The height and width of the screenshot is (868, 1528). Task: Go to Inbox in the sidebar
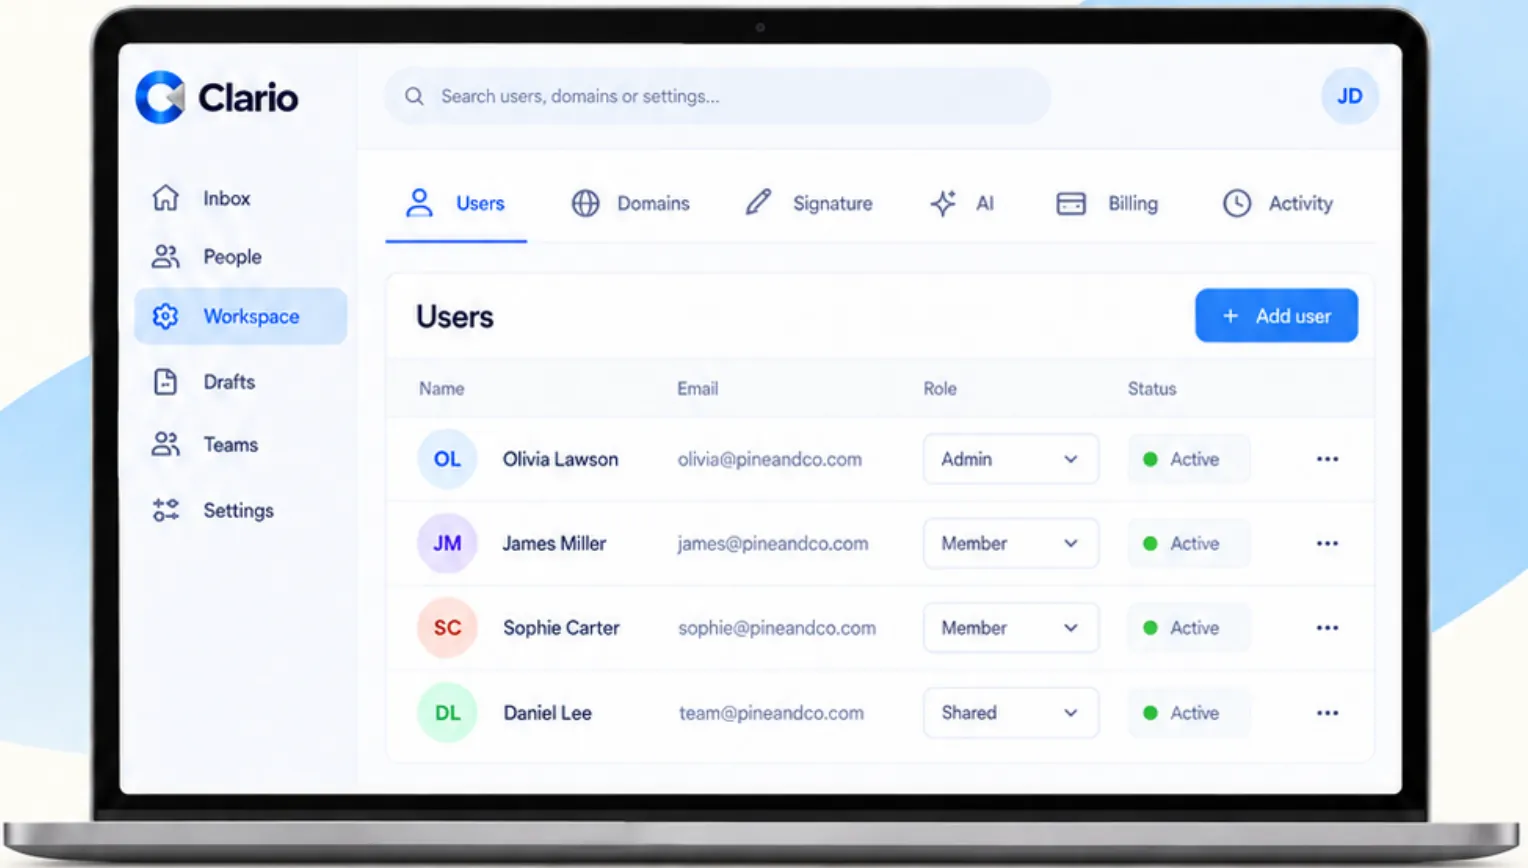(x=240, y=198)
